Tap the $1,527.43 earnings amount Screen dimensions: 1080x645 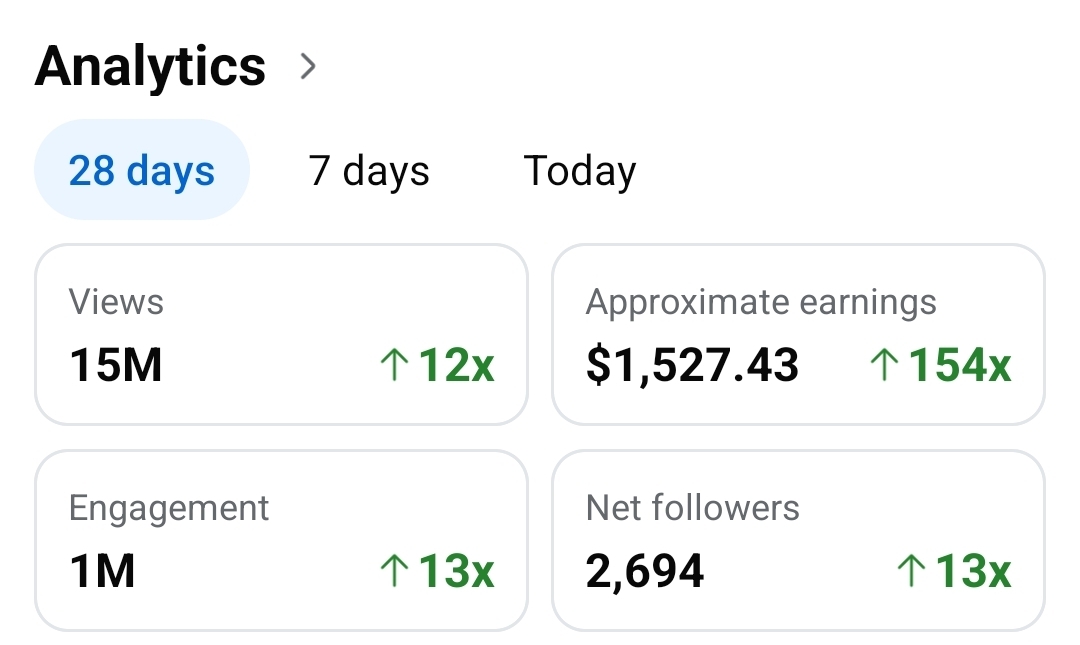pos(692,366)
